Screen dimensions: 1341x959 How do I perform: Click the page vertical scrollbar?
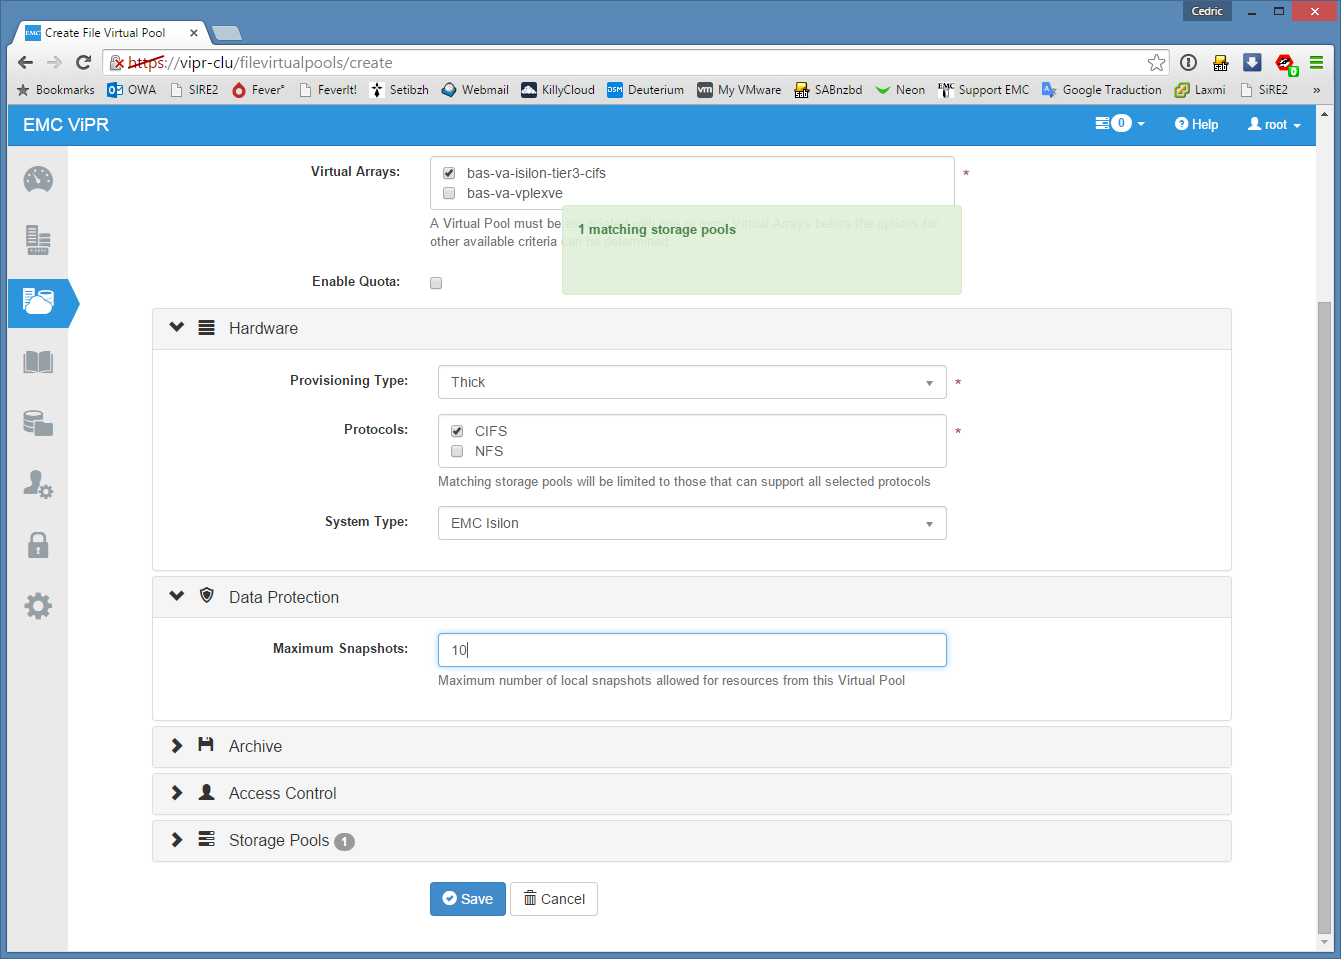point(1324,616)
